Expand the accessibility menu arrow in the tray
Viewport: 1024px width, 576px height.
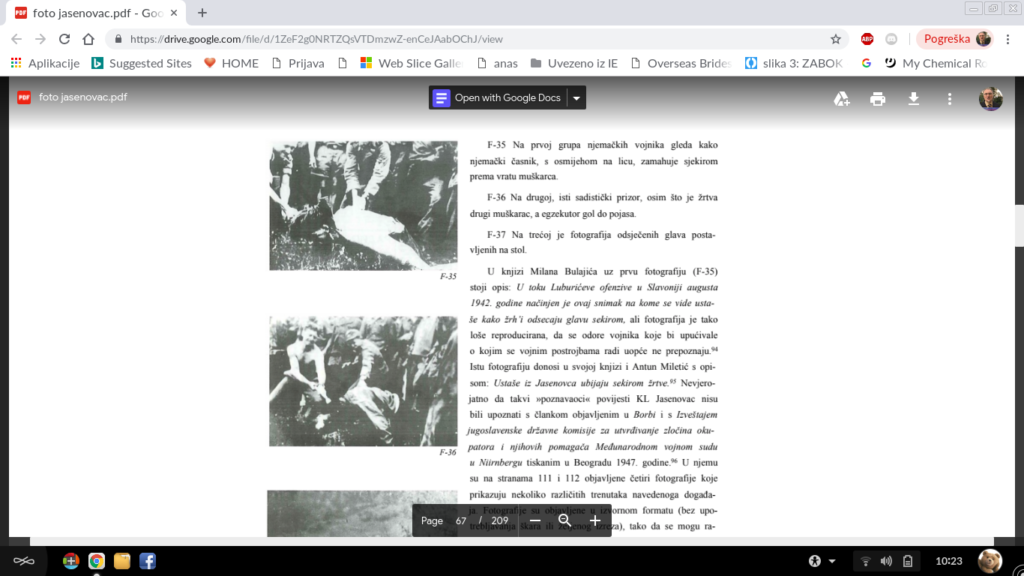pos(833,561)
